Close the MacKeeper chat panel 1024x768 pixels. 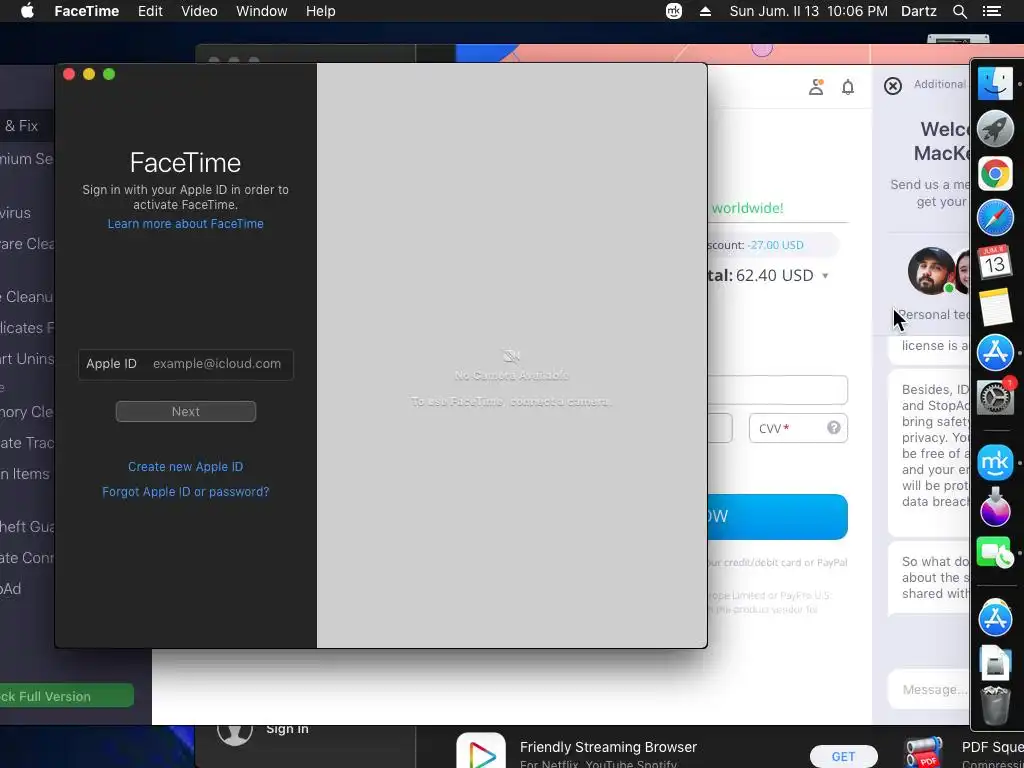click(892, 86)
